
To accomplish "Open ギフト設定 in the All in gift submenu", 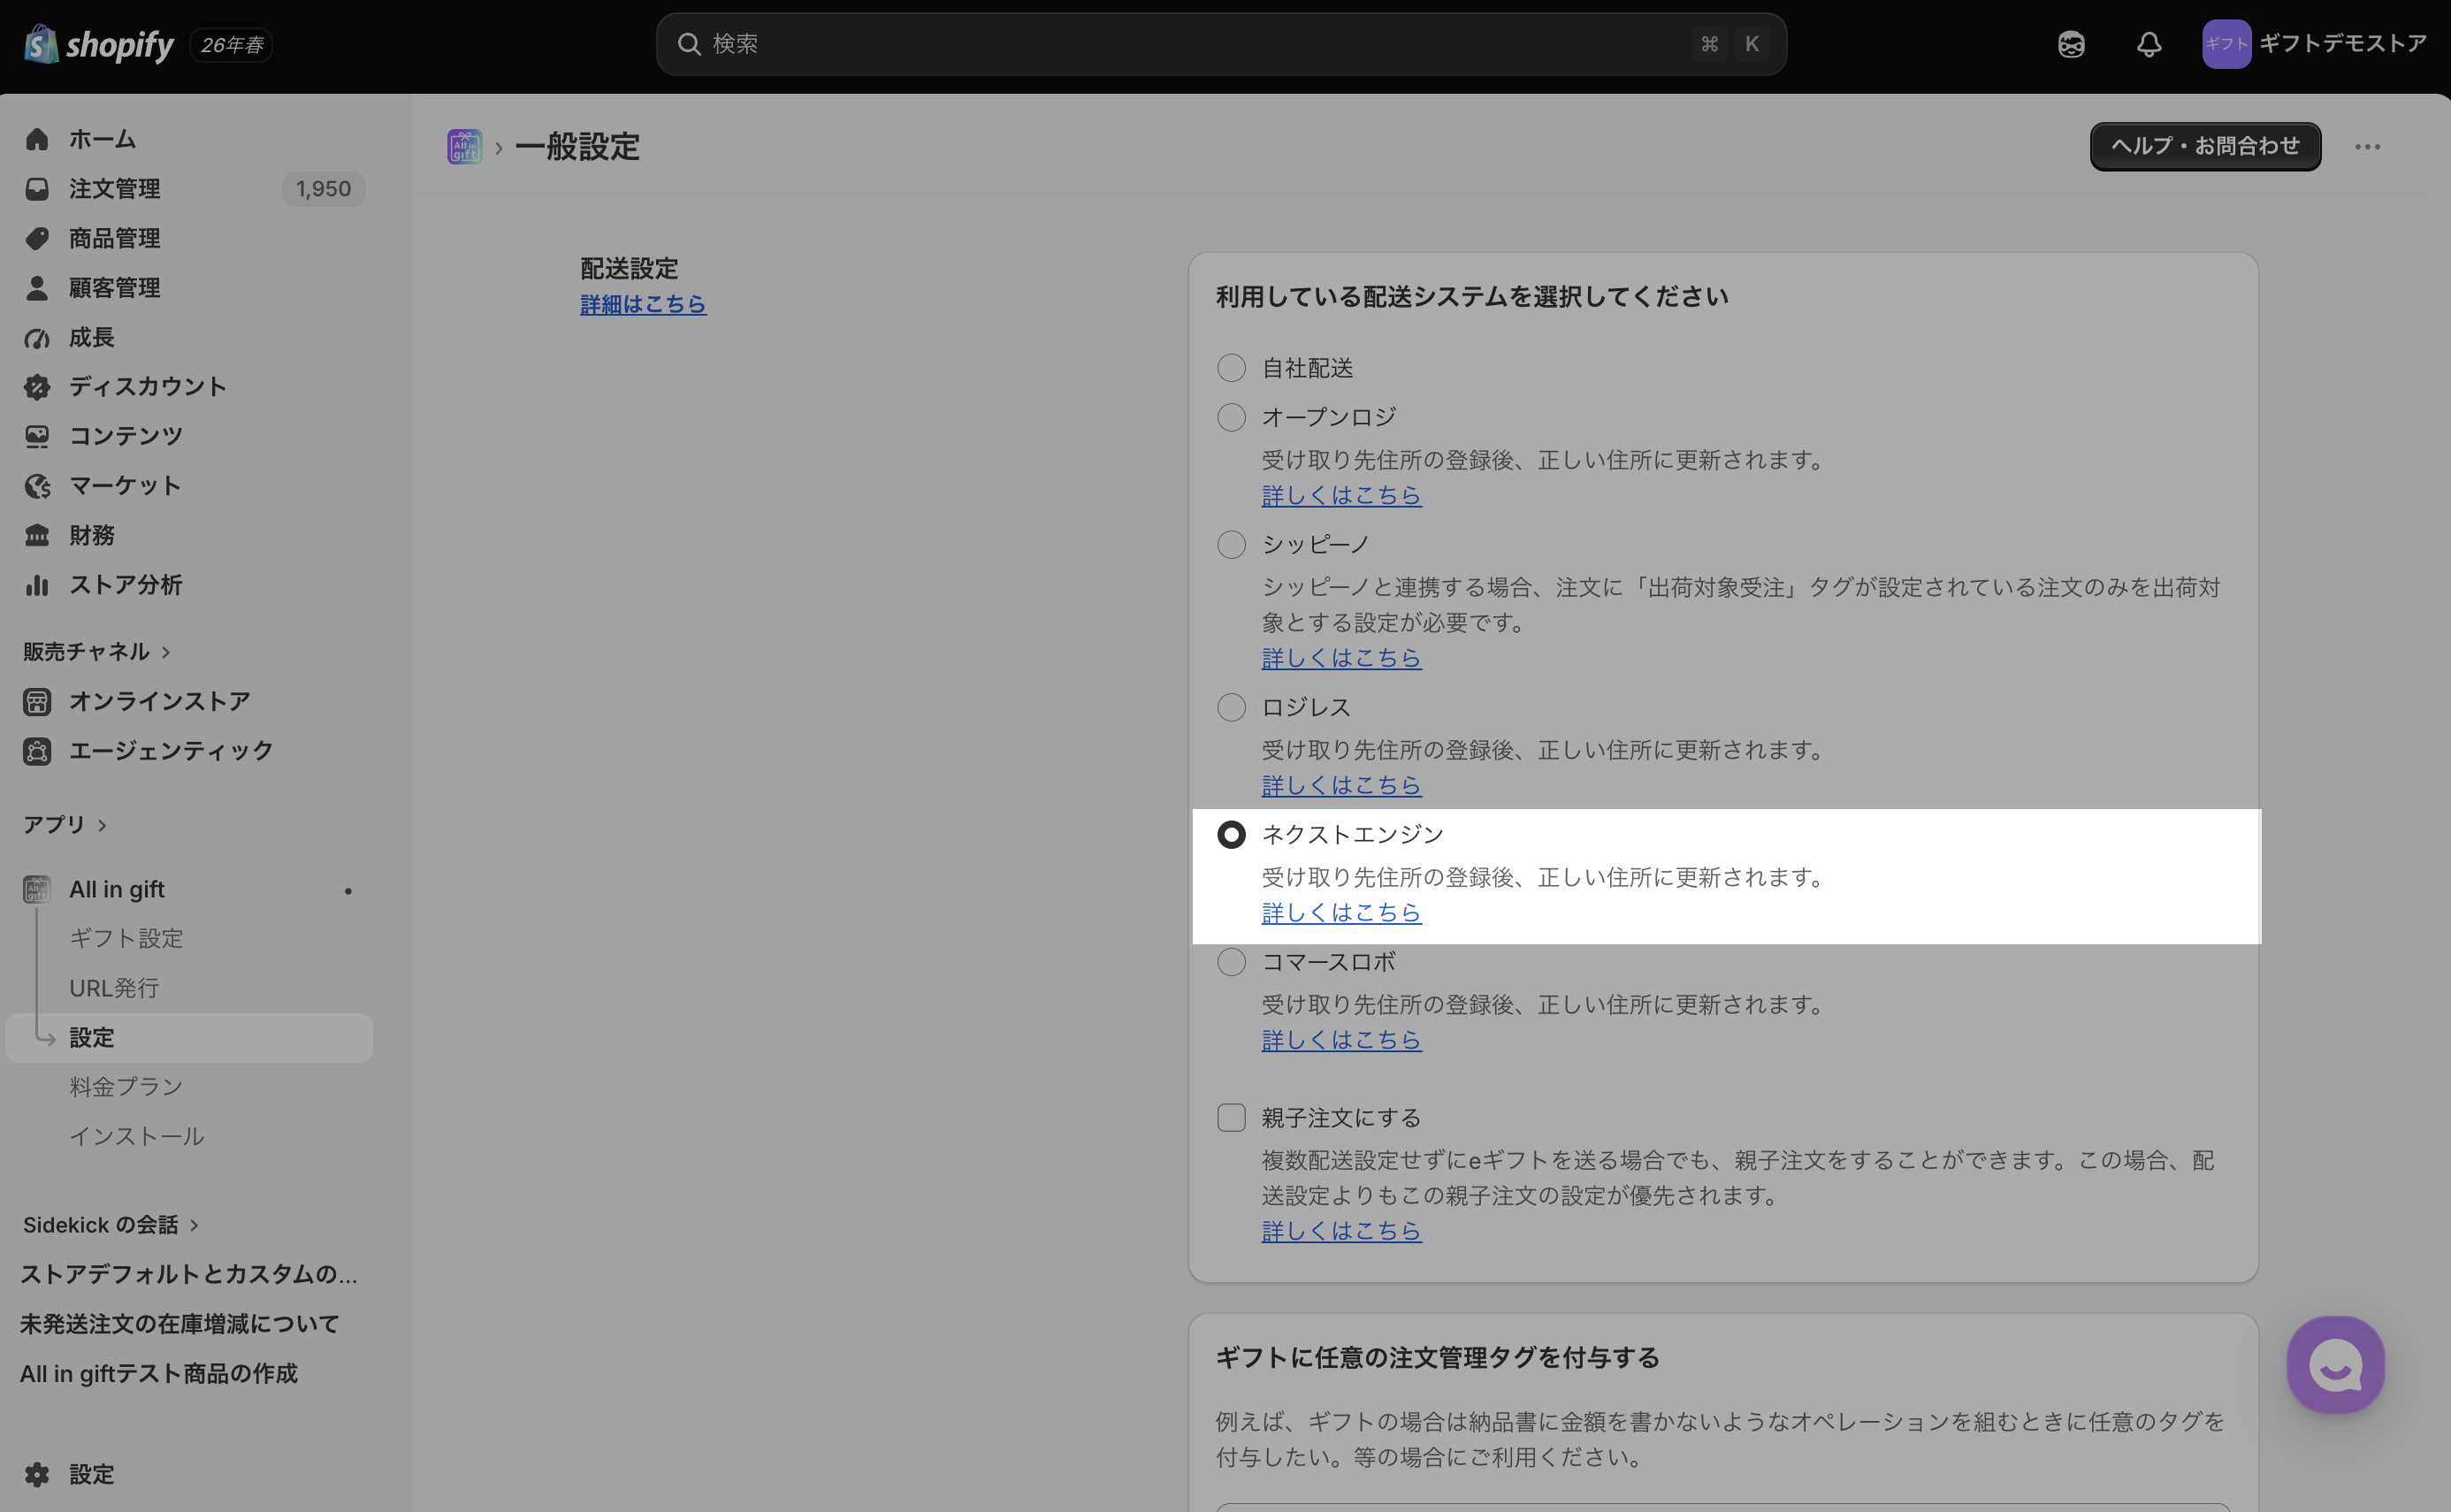I will click(126, 938).
